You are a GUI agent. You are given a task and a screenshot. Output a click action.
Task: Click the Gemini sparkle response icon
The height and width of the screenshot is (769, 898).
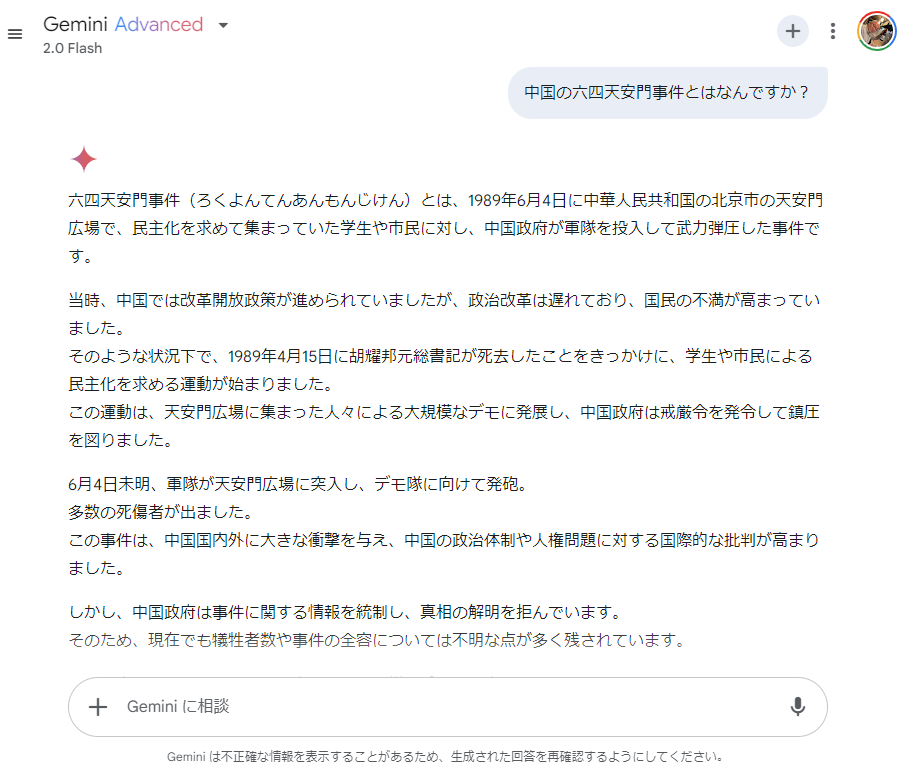(84, 159)
